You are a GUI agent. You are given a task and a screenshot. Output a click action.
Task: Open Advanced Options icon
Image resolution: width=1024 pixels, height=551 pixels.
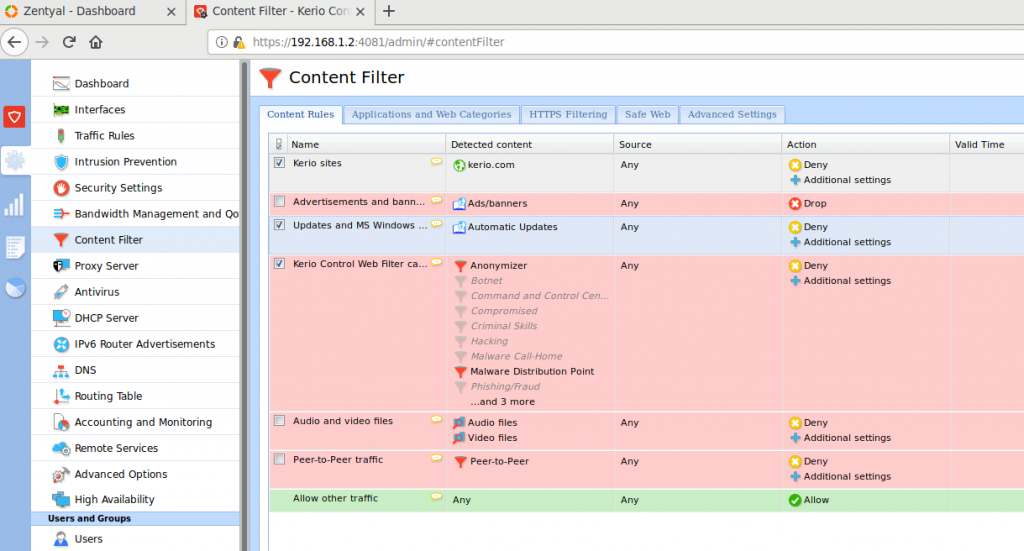click(x=61, y=475)
